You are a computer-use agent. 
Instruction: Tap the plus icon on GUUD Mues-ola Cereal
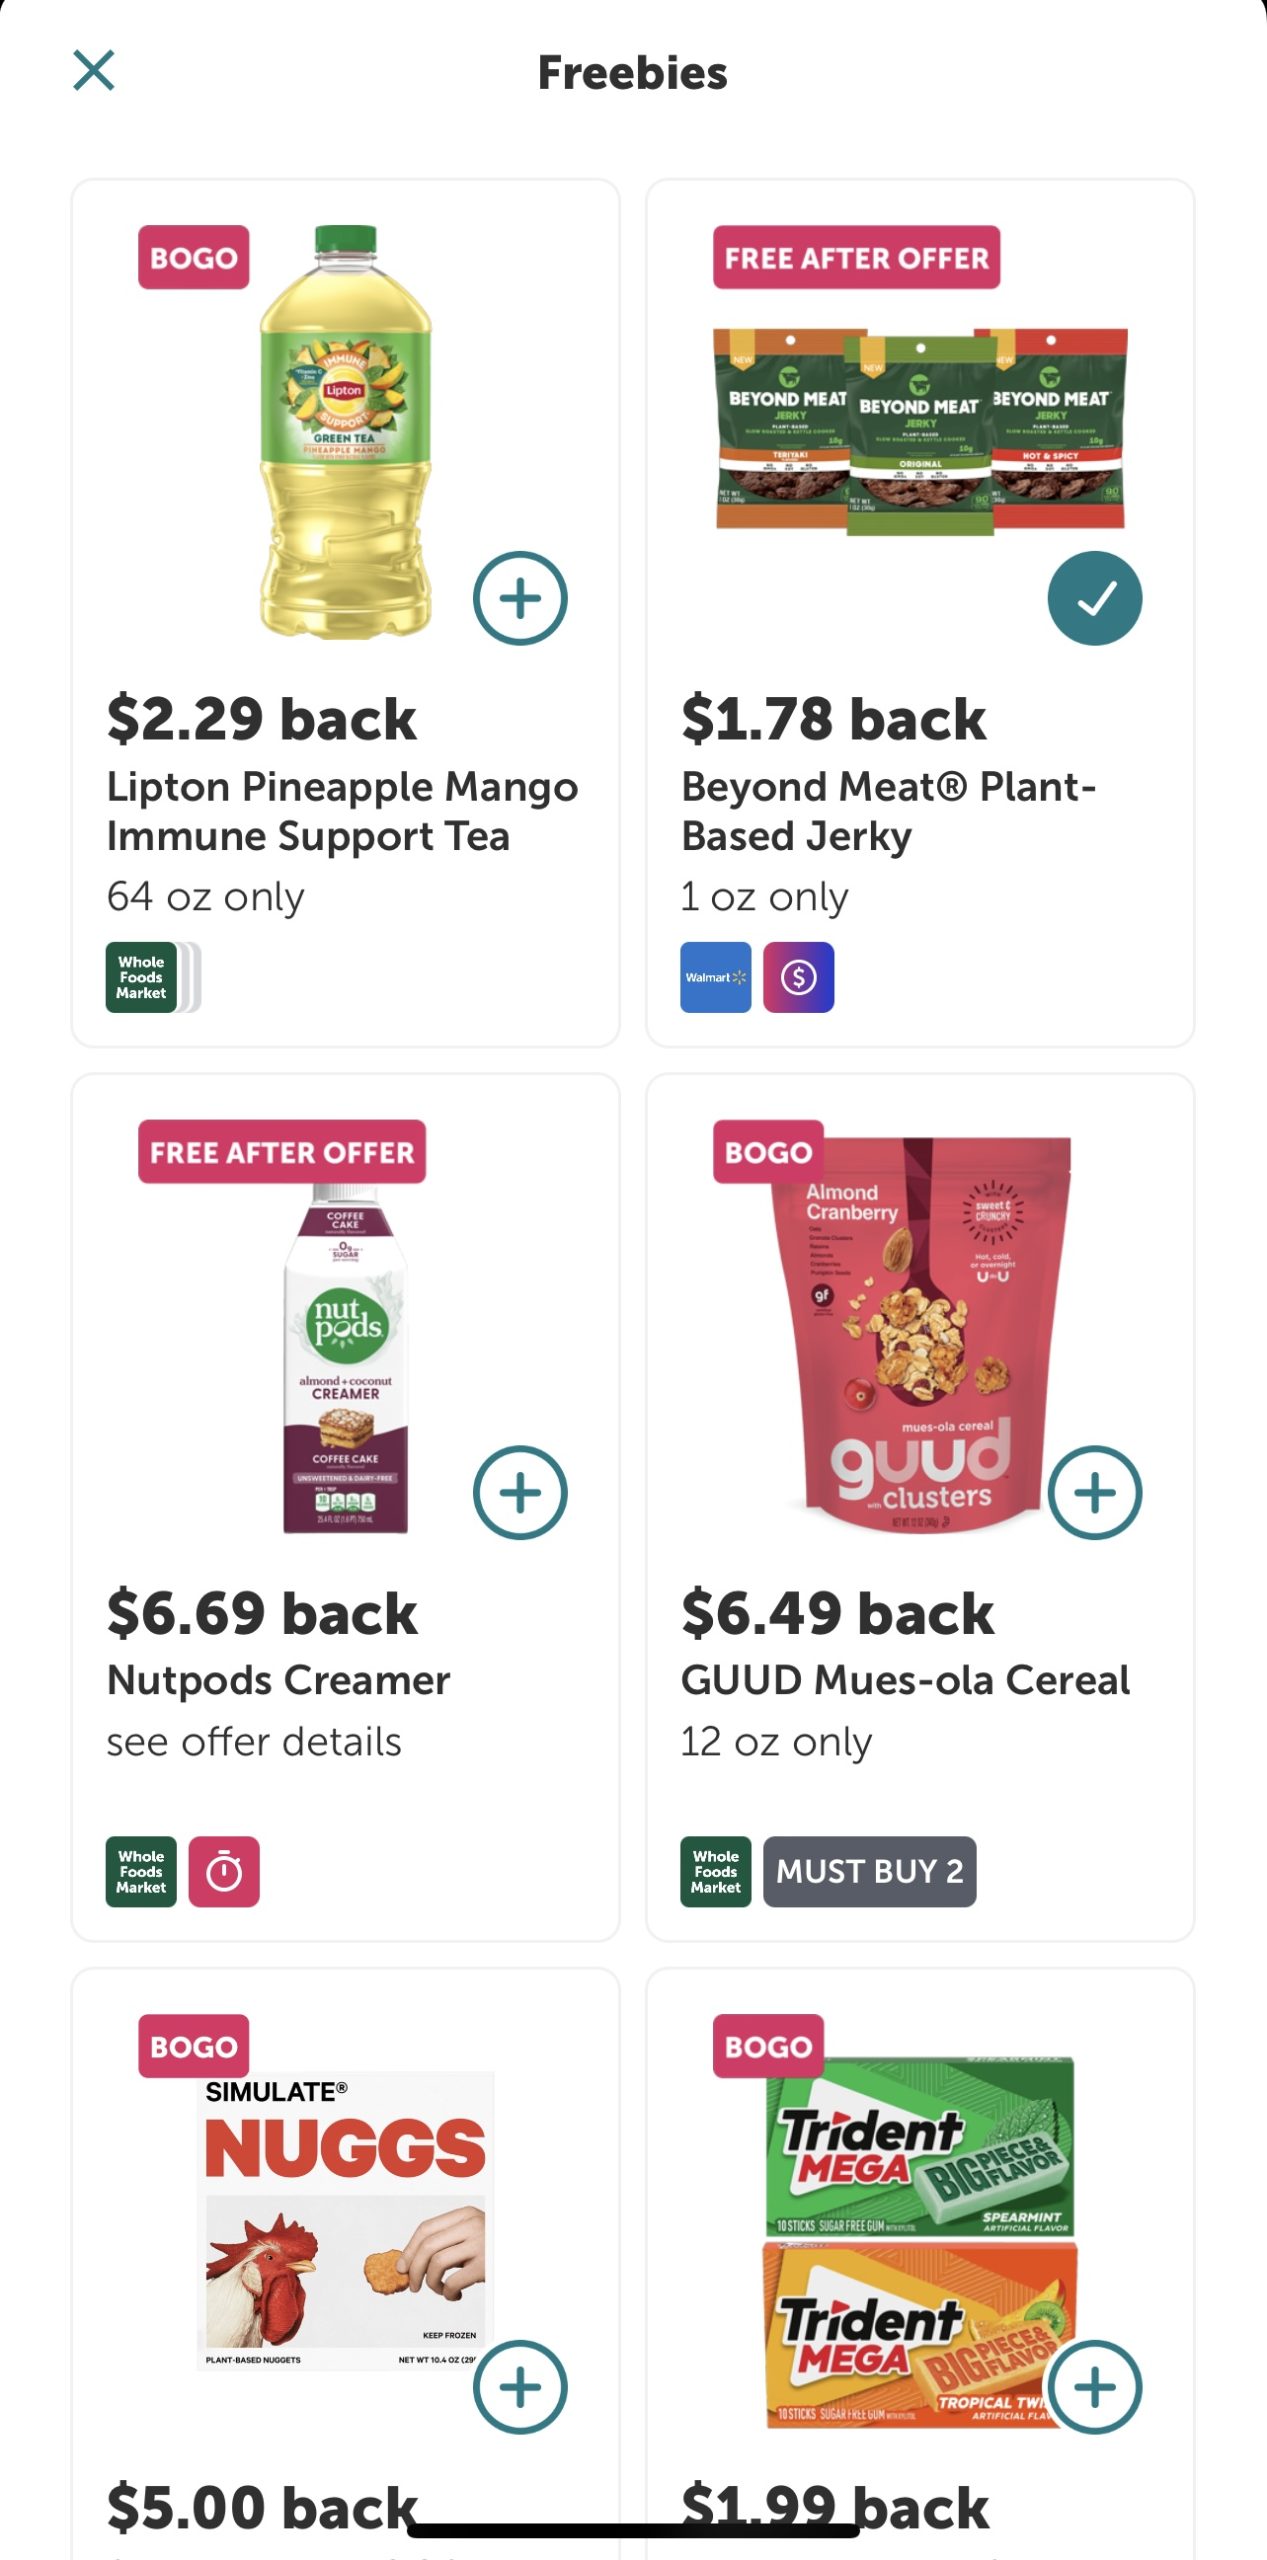point(1095,1491)
